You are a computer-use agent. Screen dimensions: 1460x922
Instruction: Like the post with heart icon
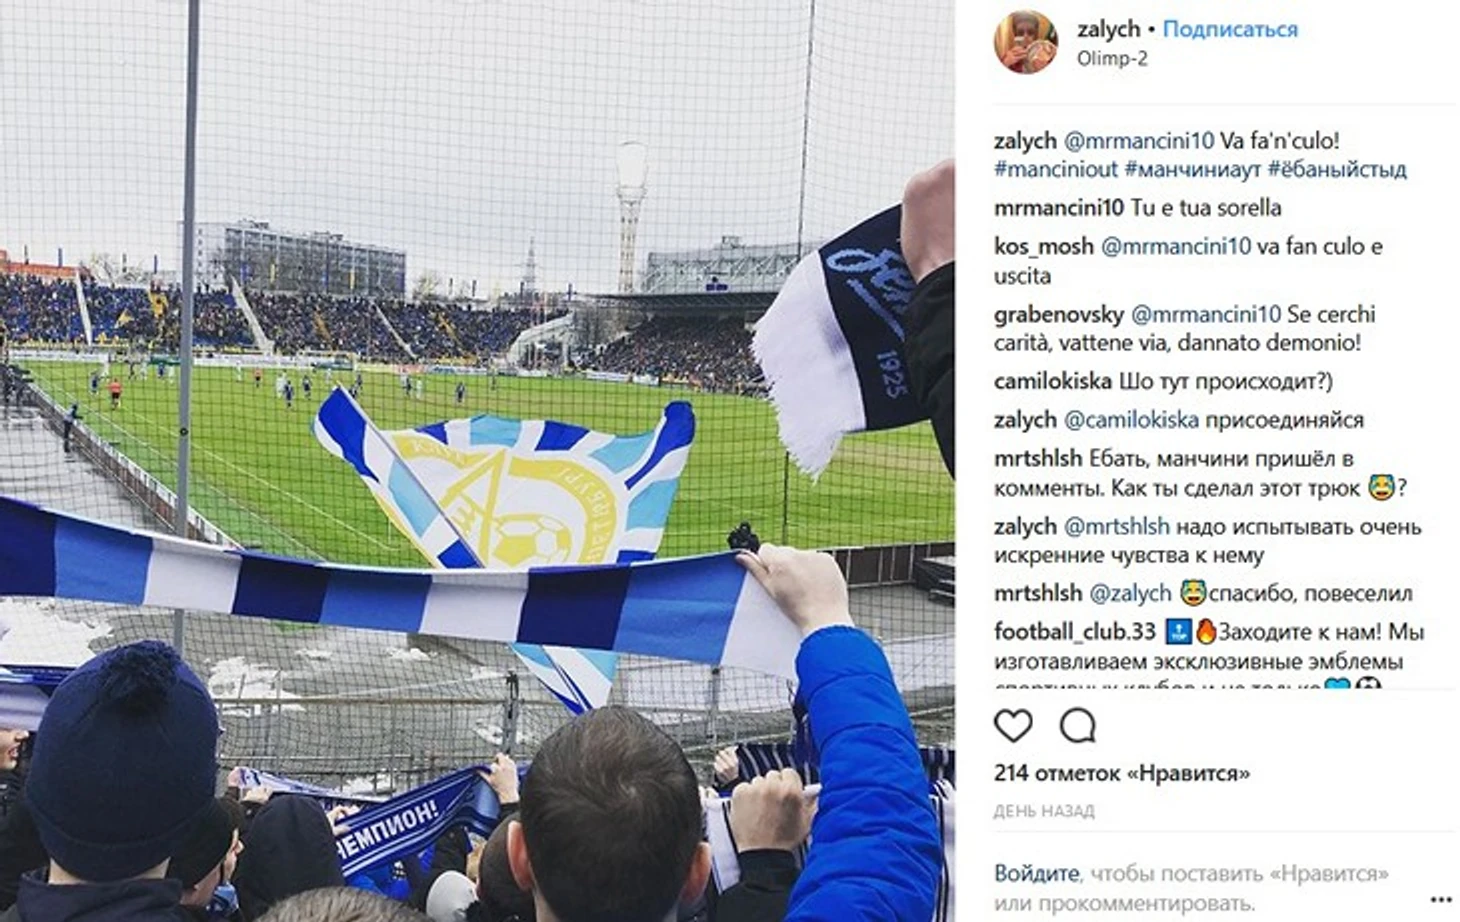pyautogui.click(x=1012, y=725)
